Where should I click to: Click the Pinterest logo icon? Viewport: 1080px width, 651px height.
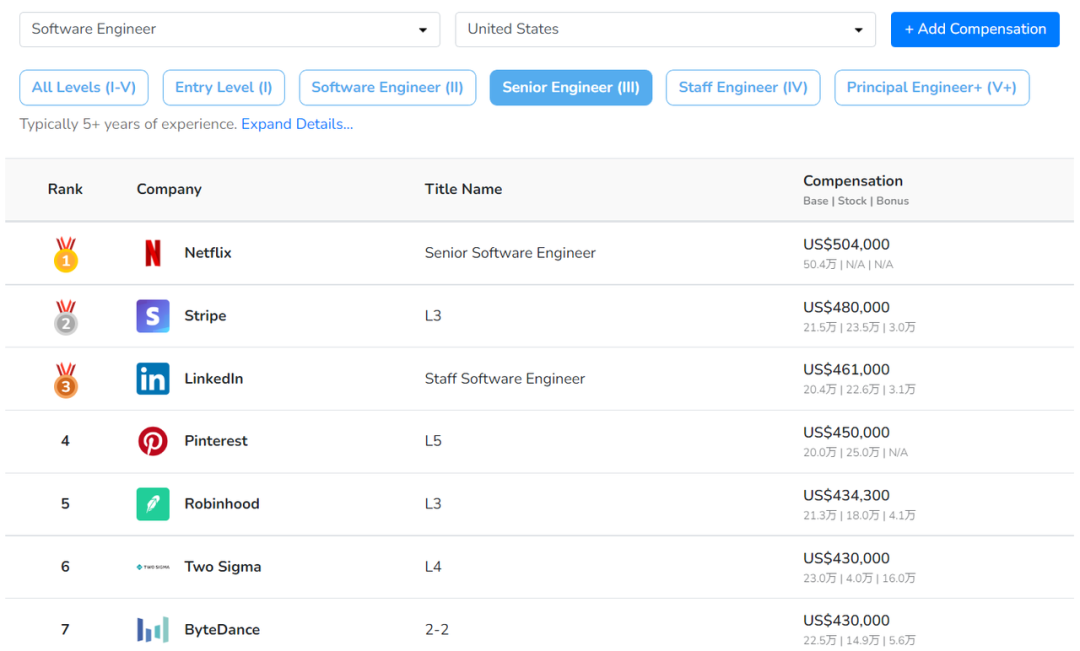[x=153, y=441]
